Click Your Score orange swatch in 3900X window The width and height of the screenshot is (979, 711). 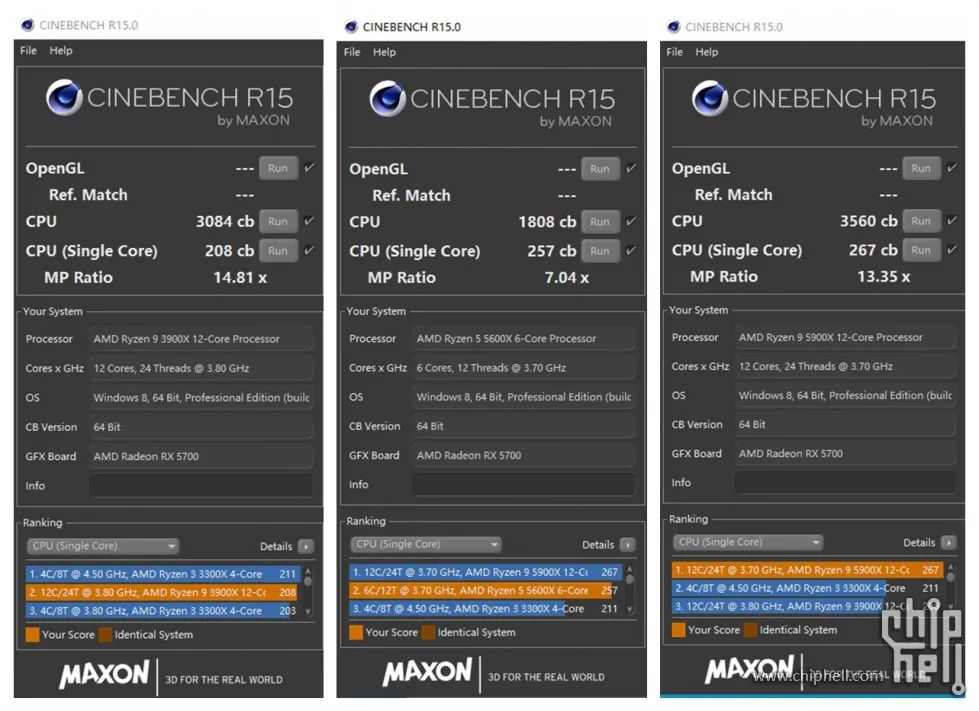pyautogui.click(x=32, y=635)
